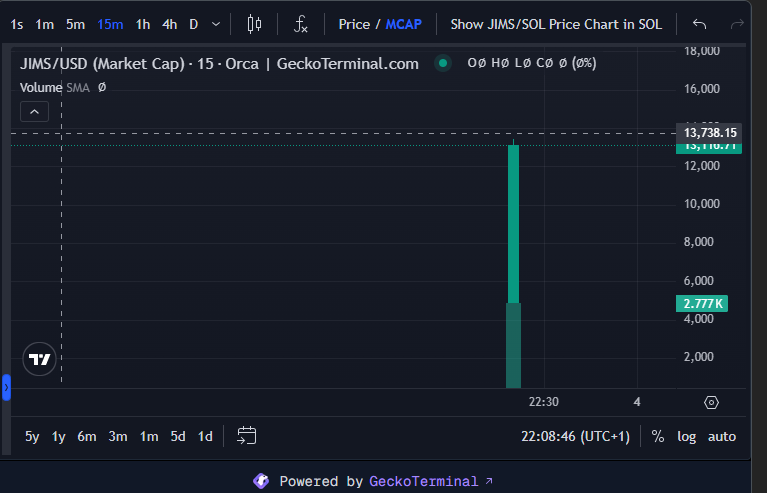Set range to 6m
The width and height of the screenshot is (767, 493).
pyautogui.click(x=87, y=436)
